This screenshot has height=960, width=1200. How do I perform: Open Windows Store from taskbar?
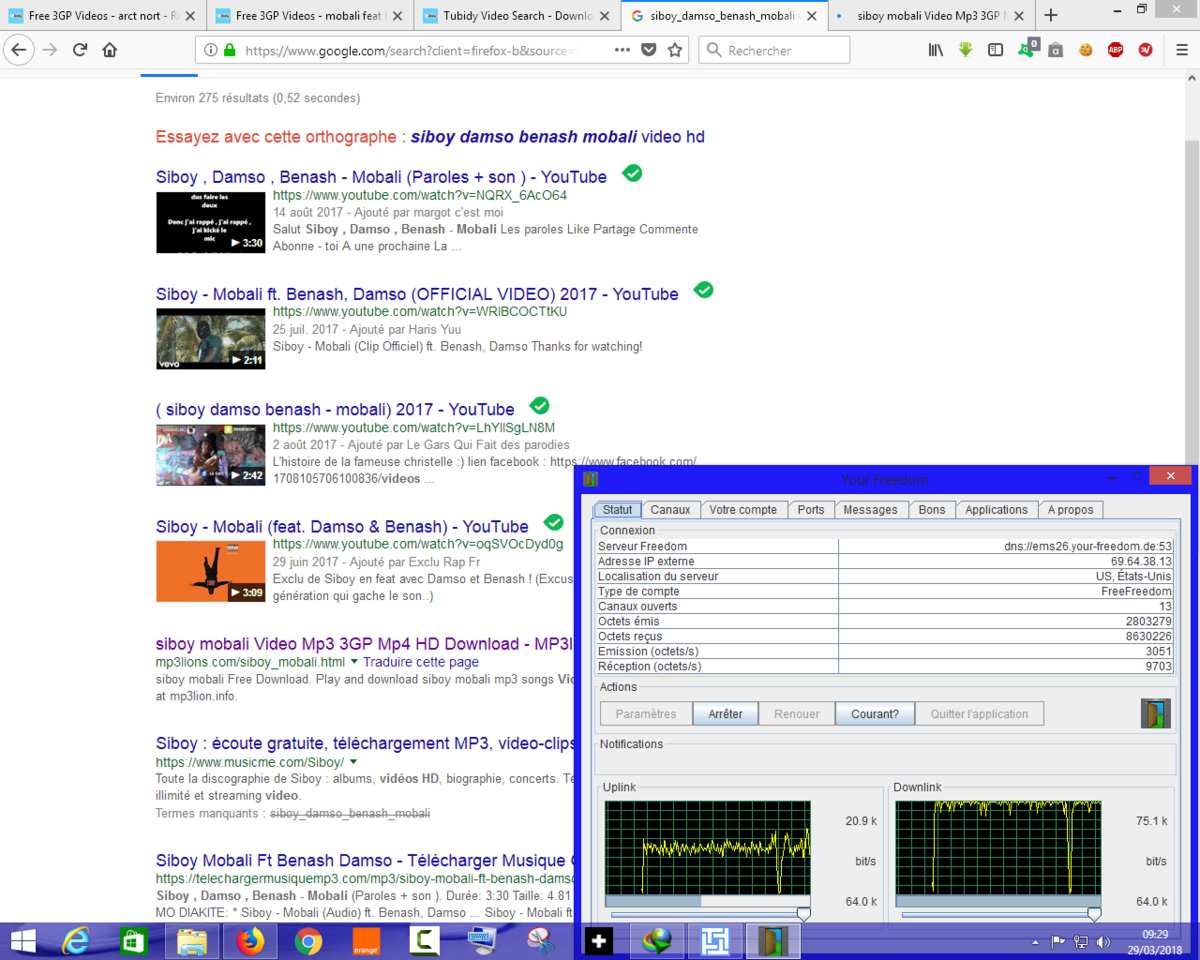pyautogui.click(x=133, y=940)
